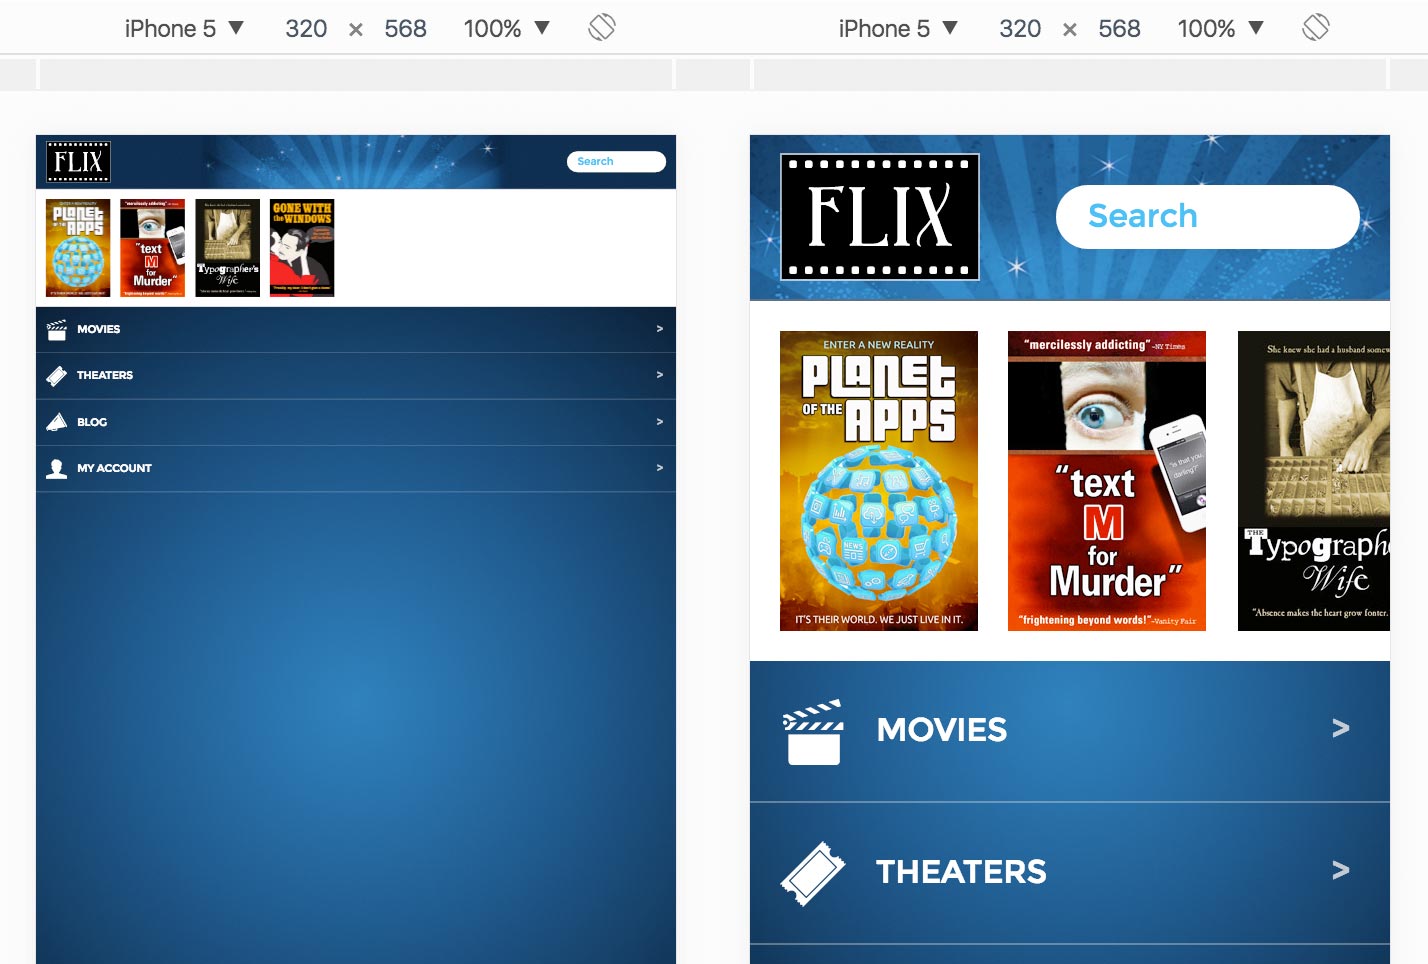Click the large FLIX logo in right preview
This screenshot has height=964, width=1428.
[x=879, y=217]
